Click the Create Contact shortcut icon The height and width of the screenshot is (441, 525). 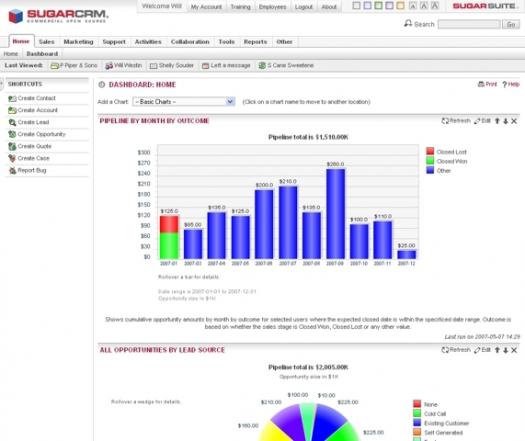[x=12, y=98]
